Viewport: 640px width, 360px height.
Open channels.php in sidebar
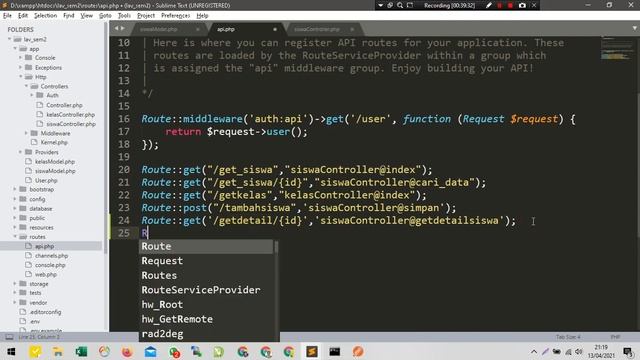51,256
